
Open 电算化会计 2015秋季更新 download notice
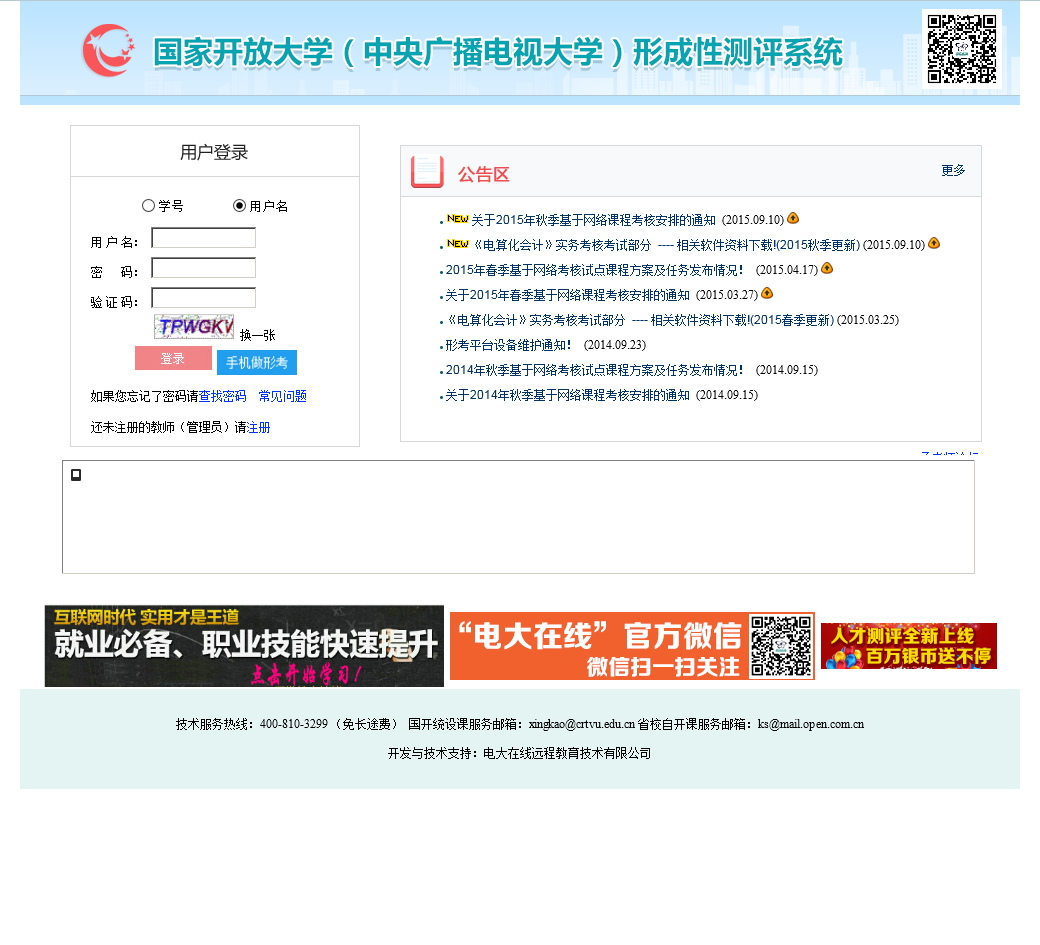coord(667,245)
